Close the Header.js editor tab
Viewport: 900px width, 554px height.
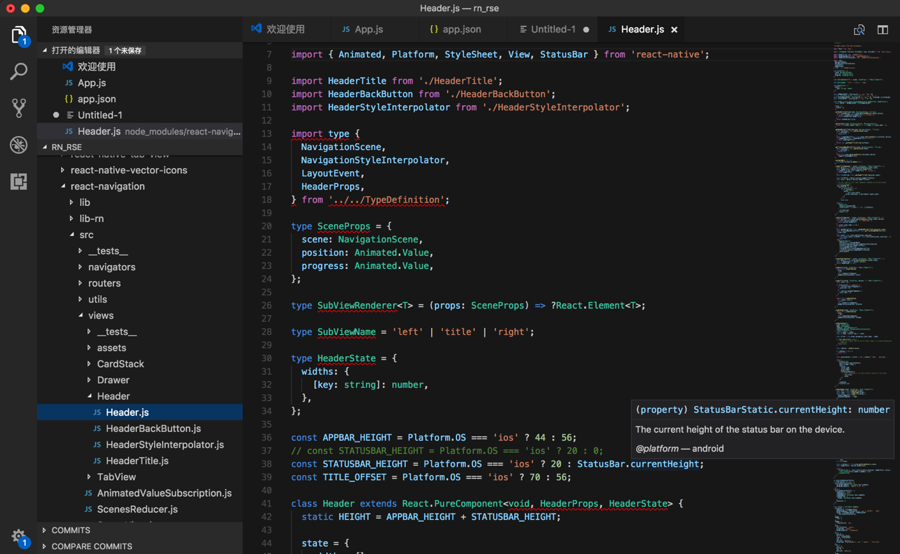pyautogui.click(x=675, y=30)
